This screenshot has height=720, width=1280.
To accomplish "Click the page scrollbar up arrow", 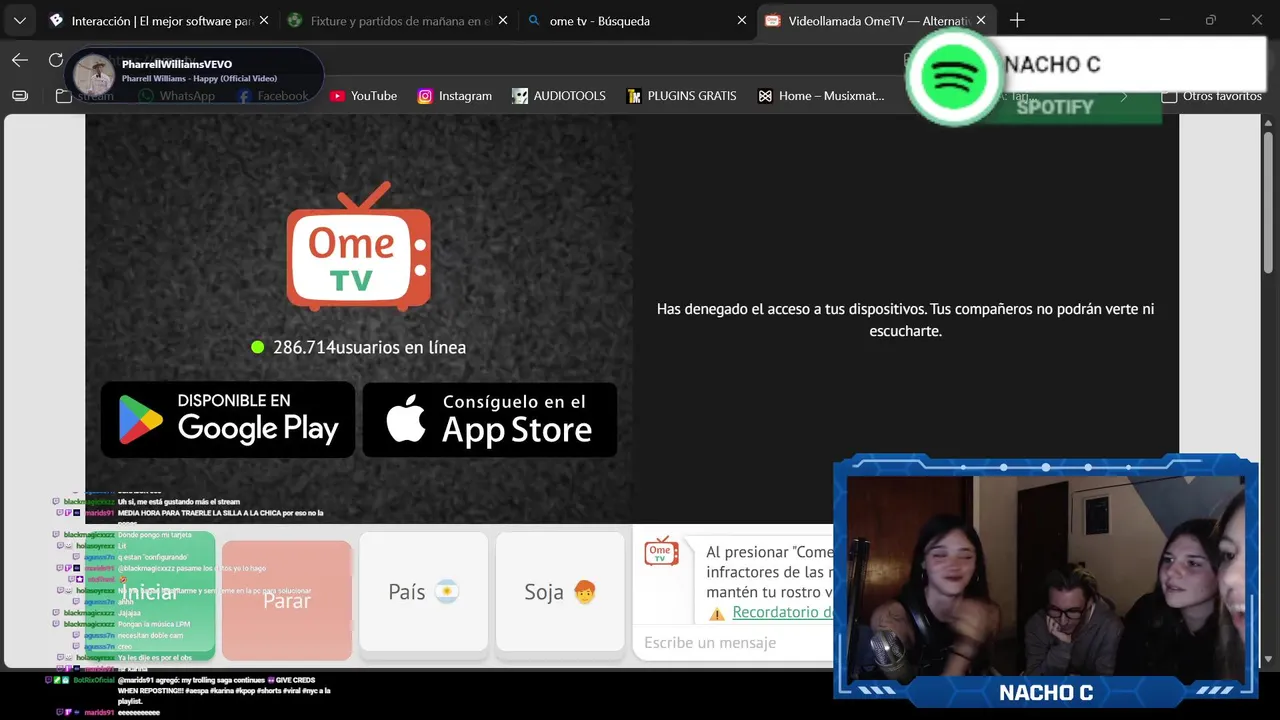I will pos(1269,122).
